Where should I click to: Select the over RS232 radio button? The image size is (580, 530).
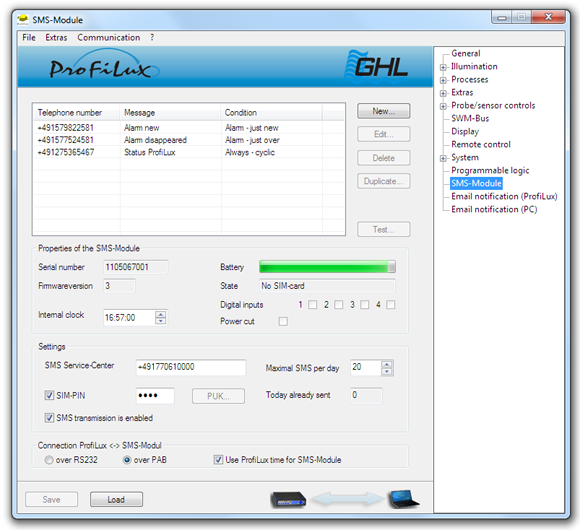pos(49,460)
